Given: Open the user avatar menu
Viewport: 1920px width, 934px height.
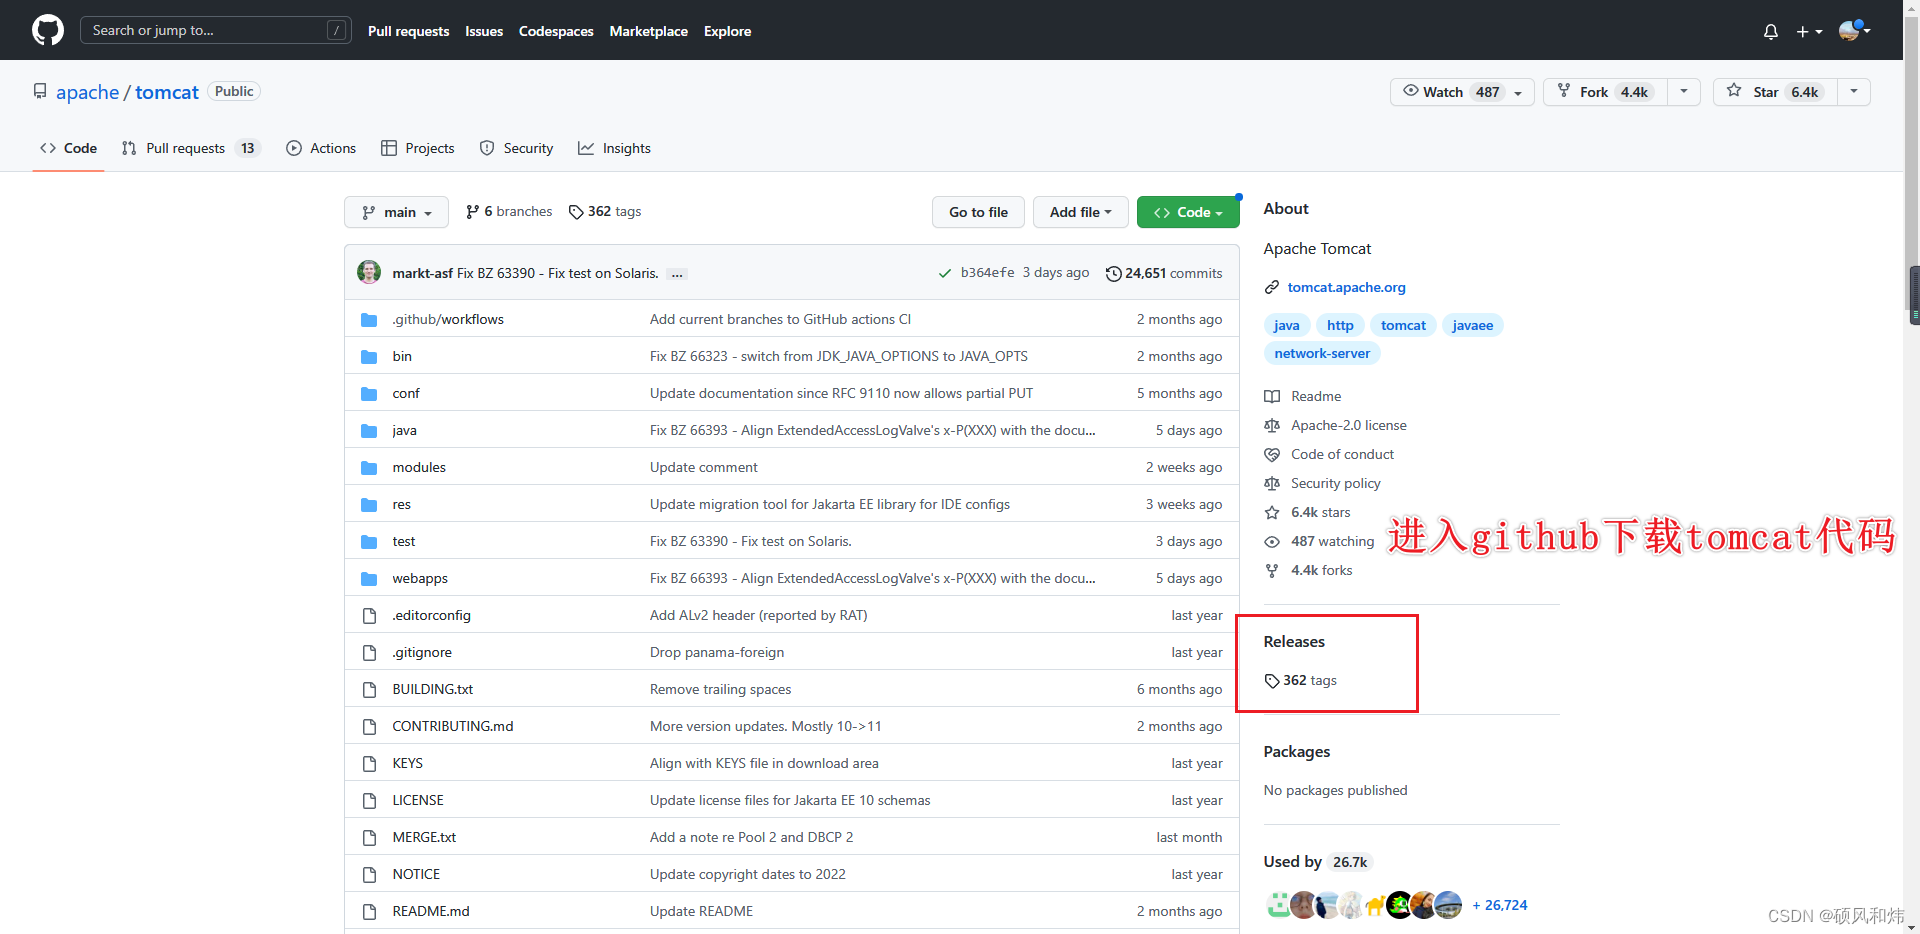Looking at the screenshot, I should pyautogui.click(x=1854, y=30).
